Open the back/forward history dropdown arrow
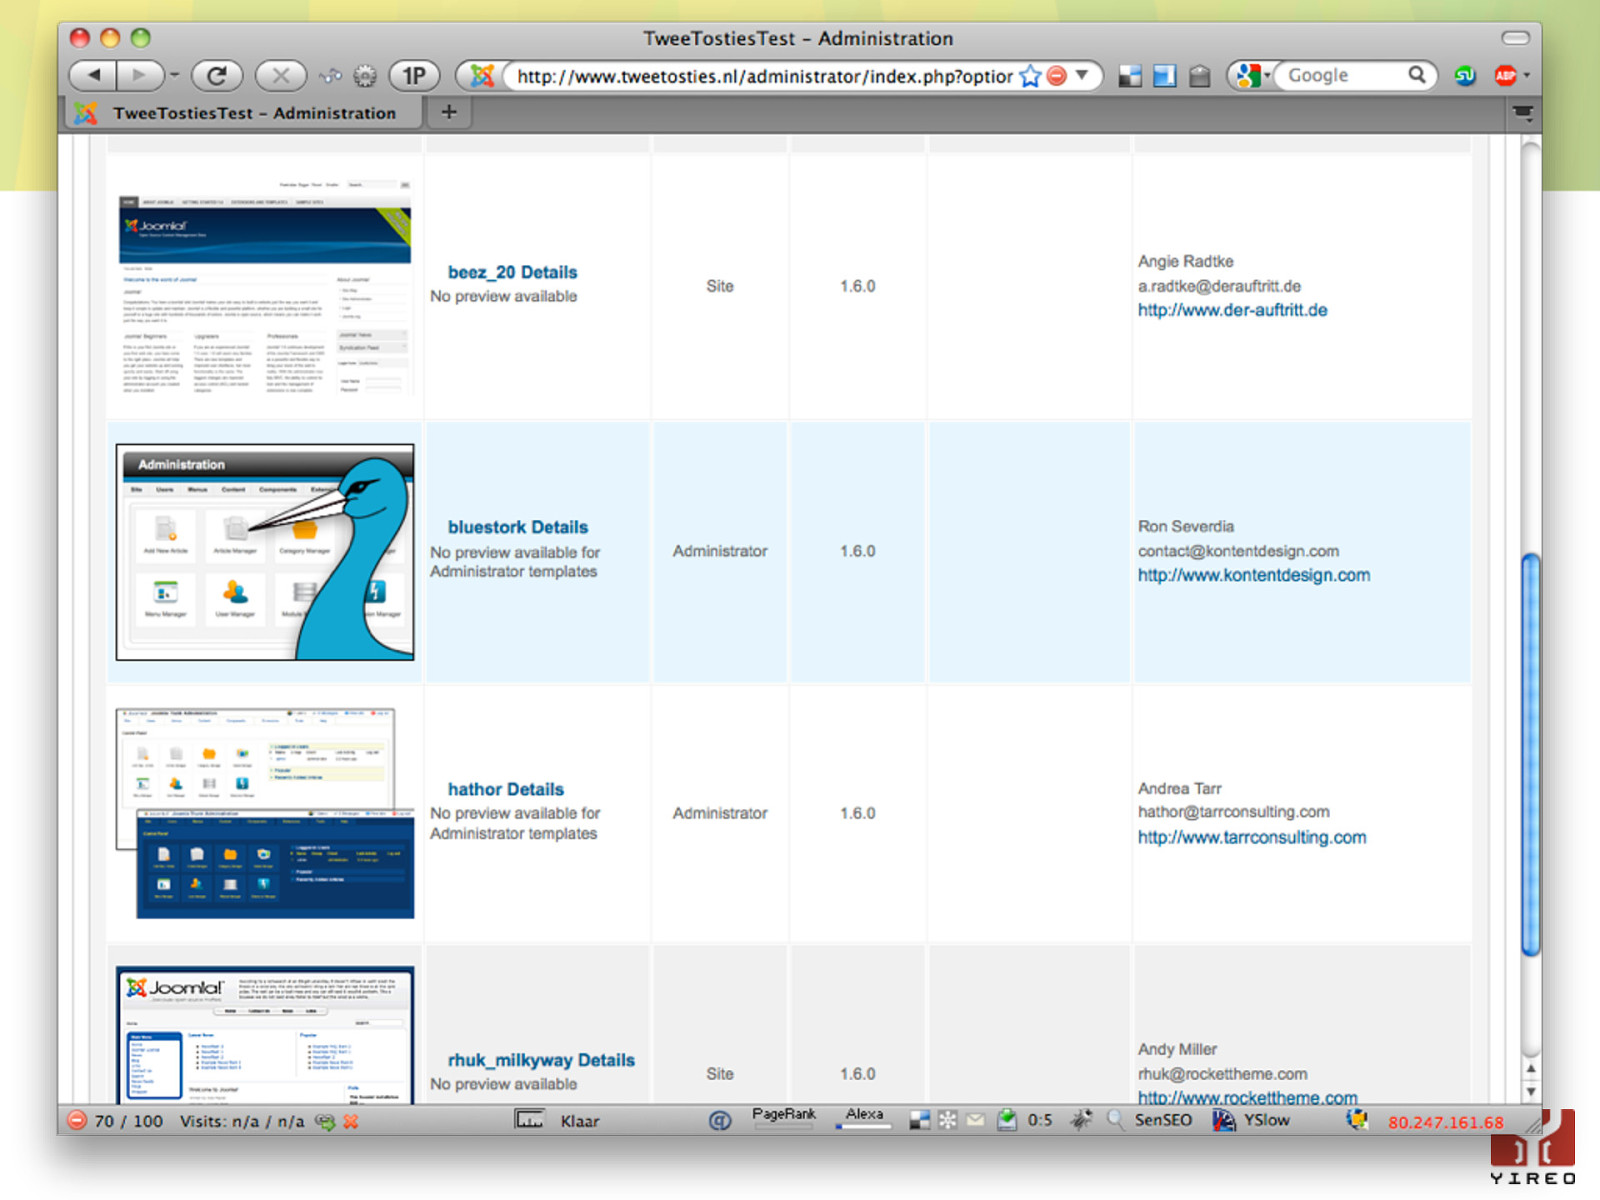 coord(173,75)
